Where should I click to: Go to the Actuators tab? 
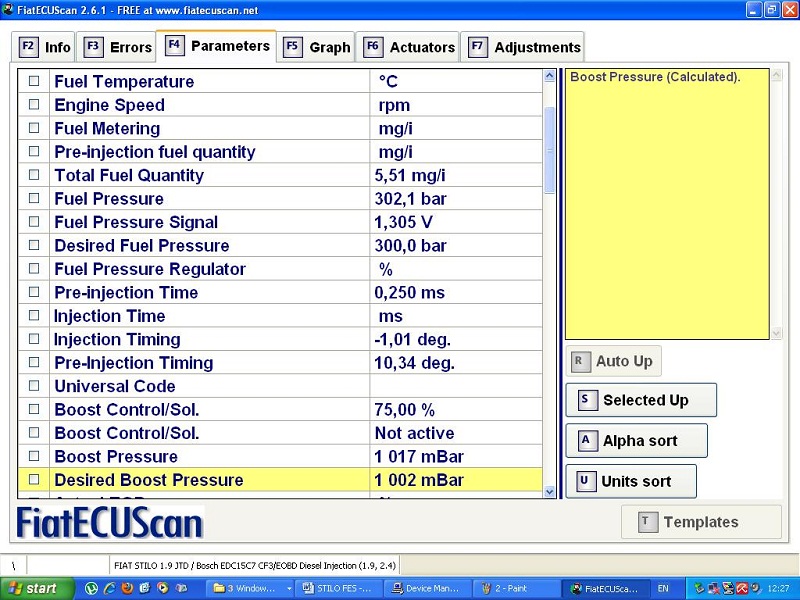(x=409, y=47)
